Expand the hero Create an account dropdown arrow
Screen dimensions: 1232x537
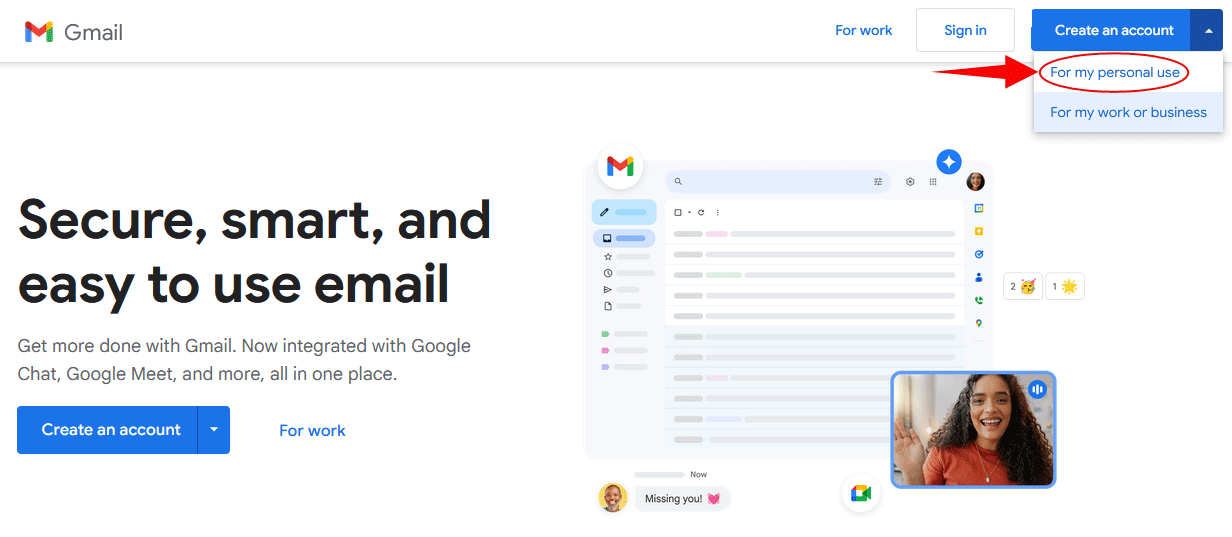pos(214,430)
